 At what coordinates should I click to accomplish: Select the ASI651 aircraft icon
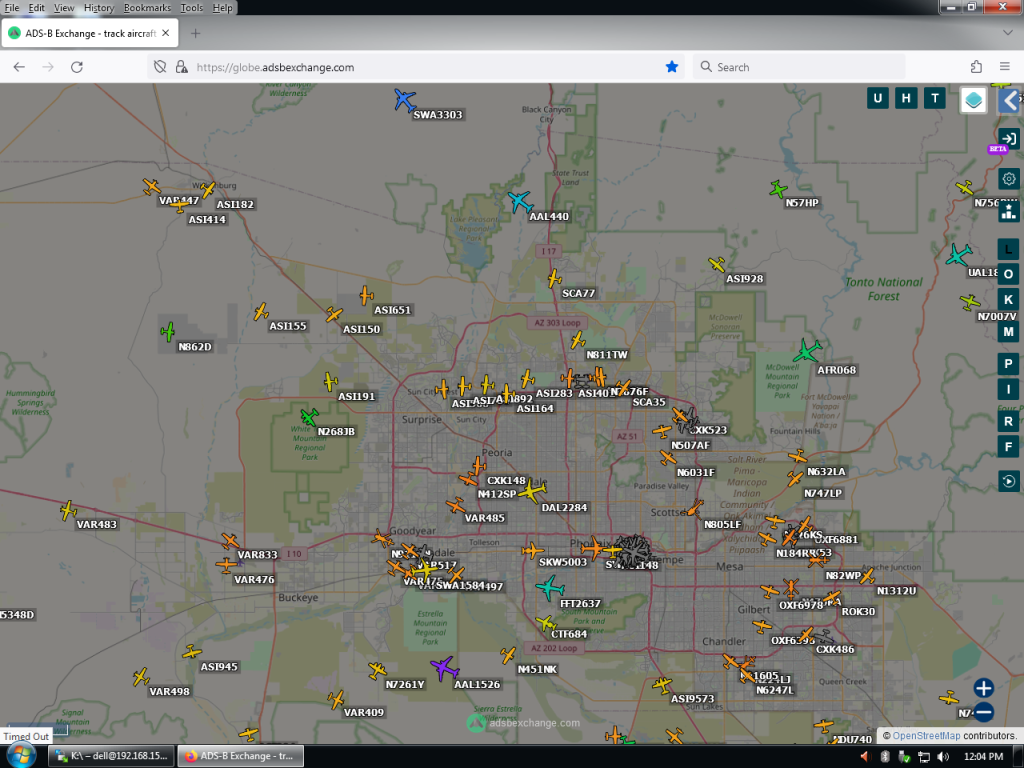tap(366, 295)
